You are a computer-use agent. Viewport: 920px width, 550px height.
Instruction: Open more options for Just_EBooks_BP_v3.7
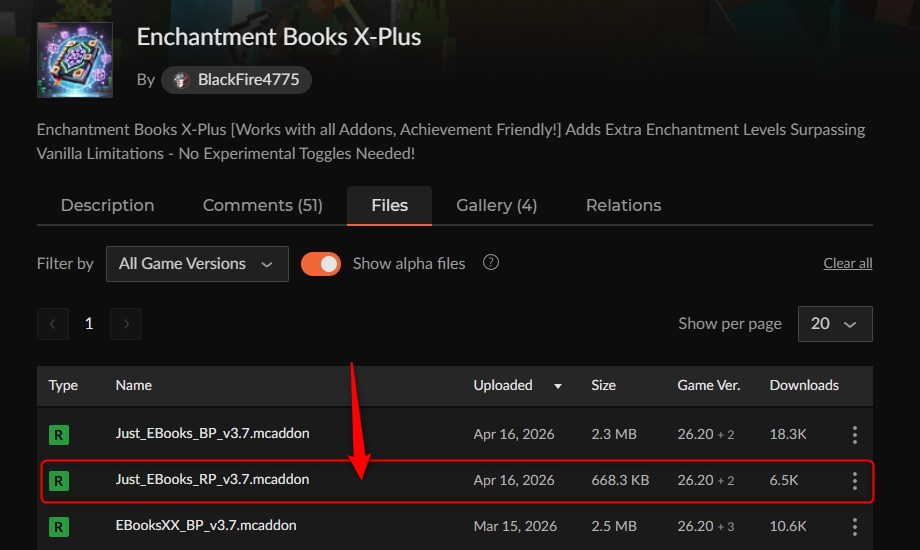tap(855, 435)
